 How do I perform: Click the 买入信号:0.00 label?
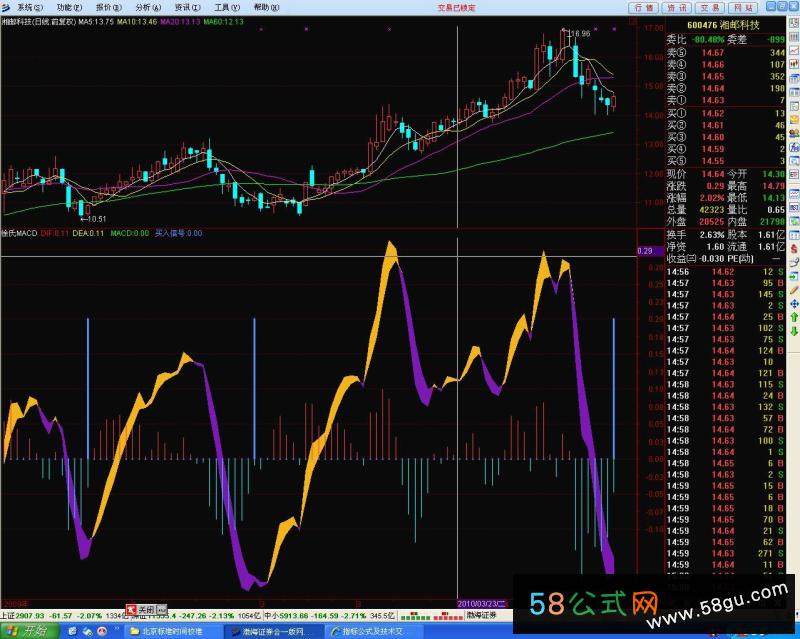point(179,233)
